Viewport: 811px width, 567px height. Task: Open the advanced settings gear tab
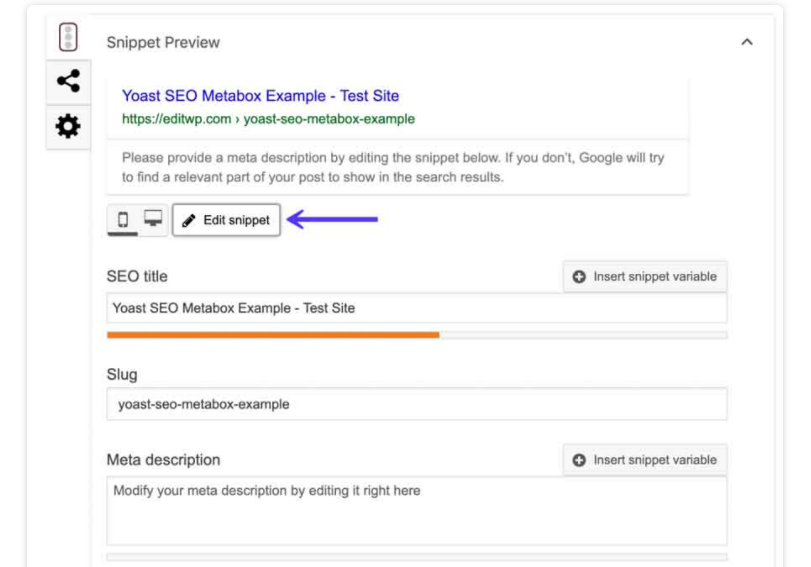coord(69,127)
